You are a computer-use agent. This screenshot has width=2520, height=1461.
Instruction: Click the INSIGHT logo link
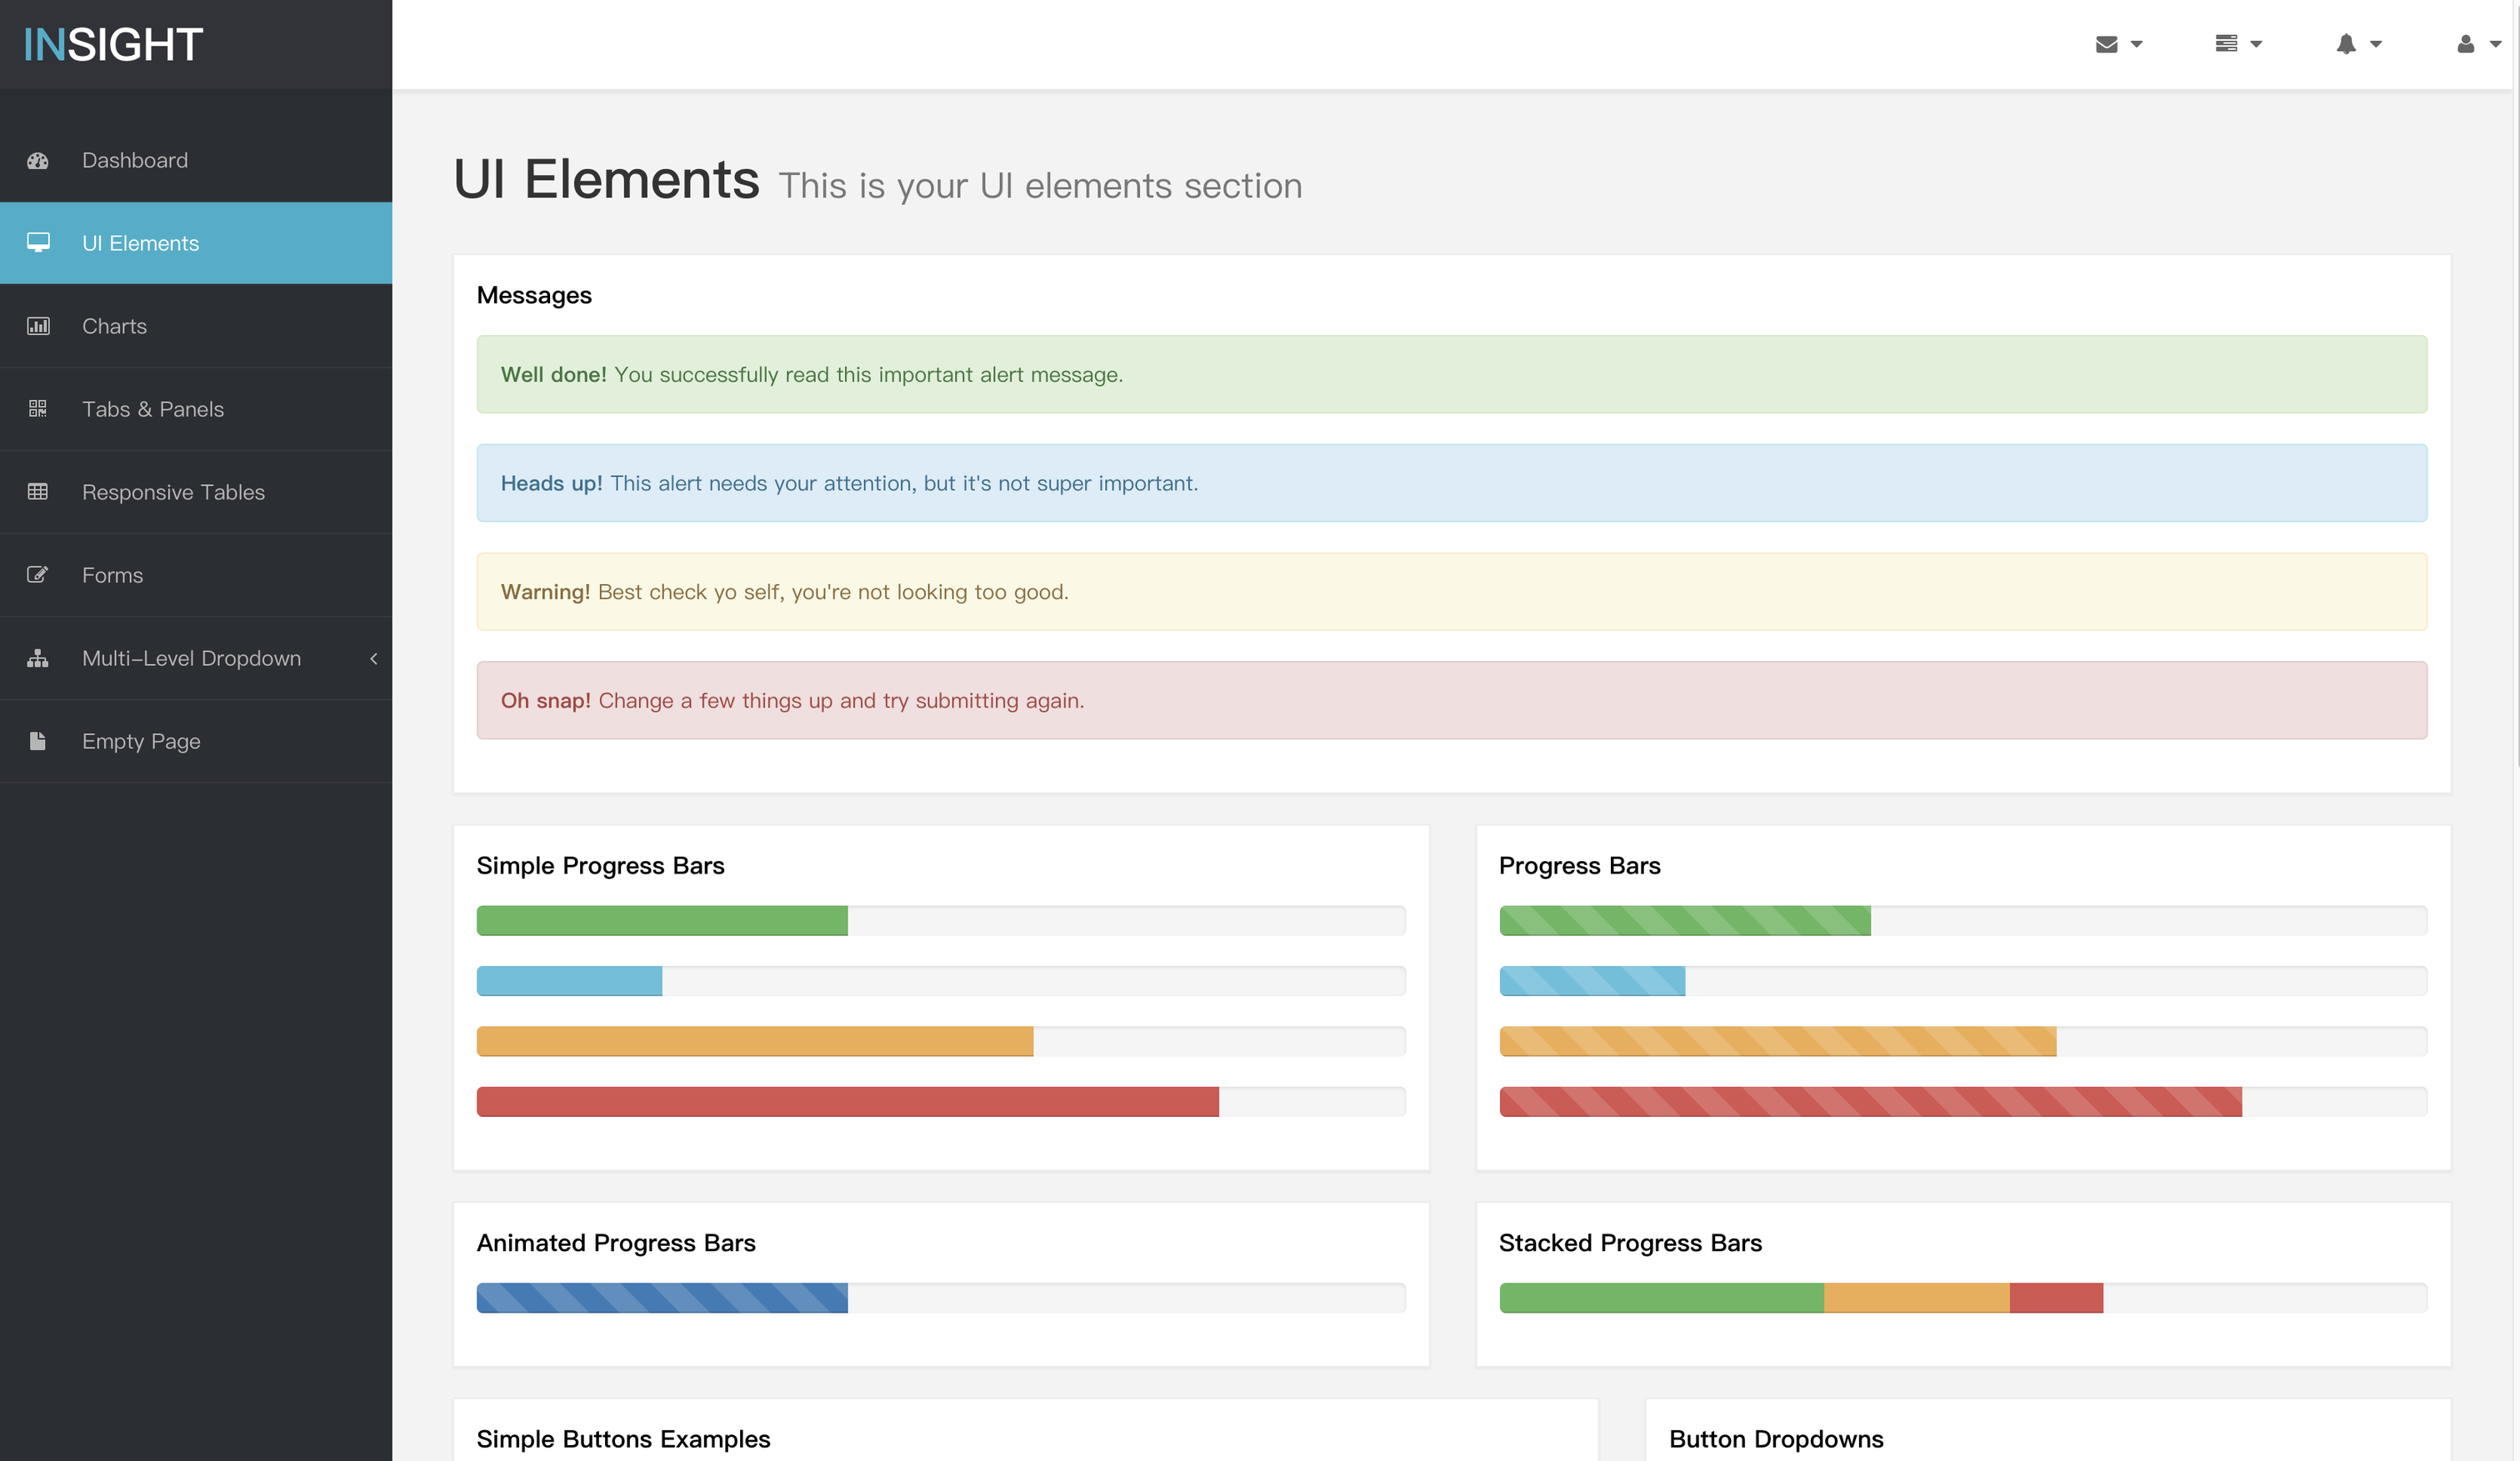113,44
